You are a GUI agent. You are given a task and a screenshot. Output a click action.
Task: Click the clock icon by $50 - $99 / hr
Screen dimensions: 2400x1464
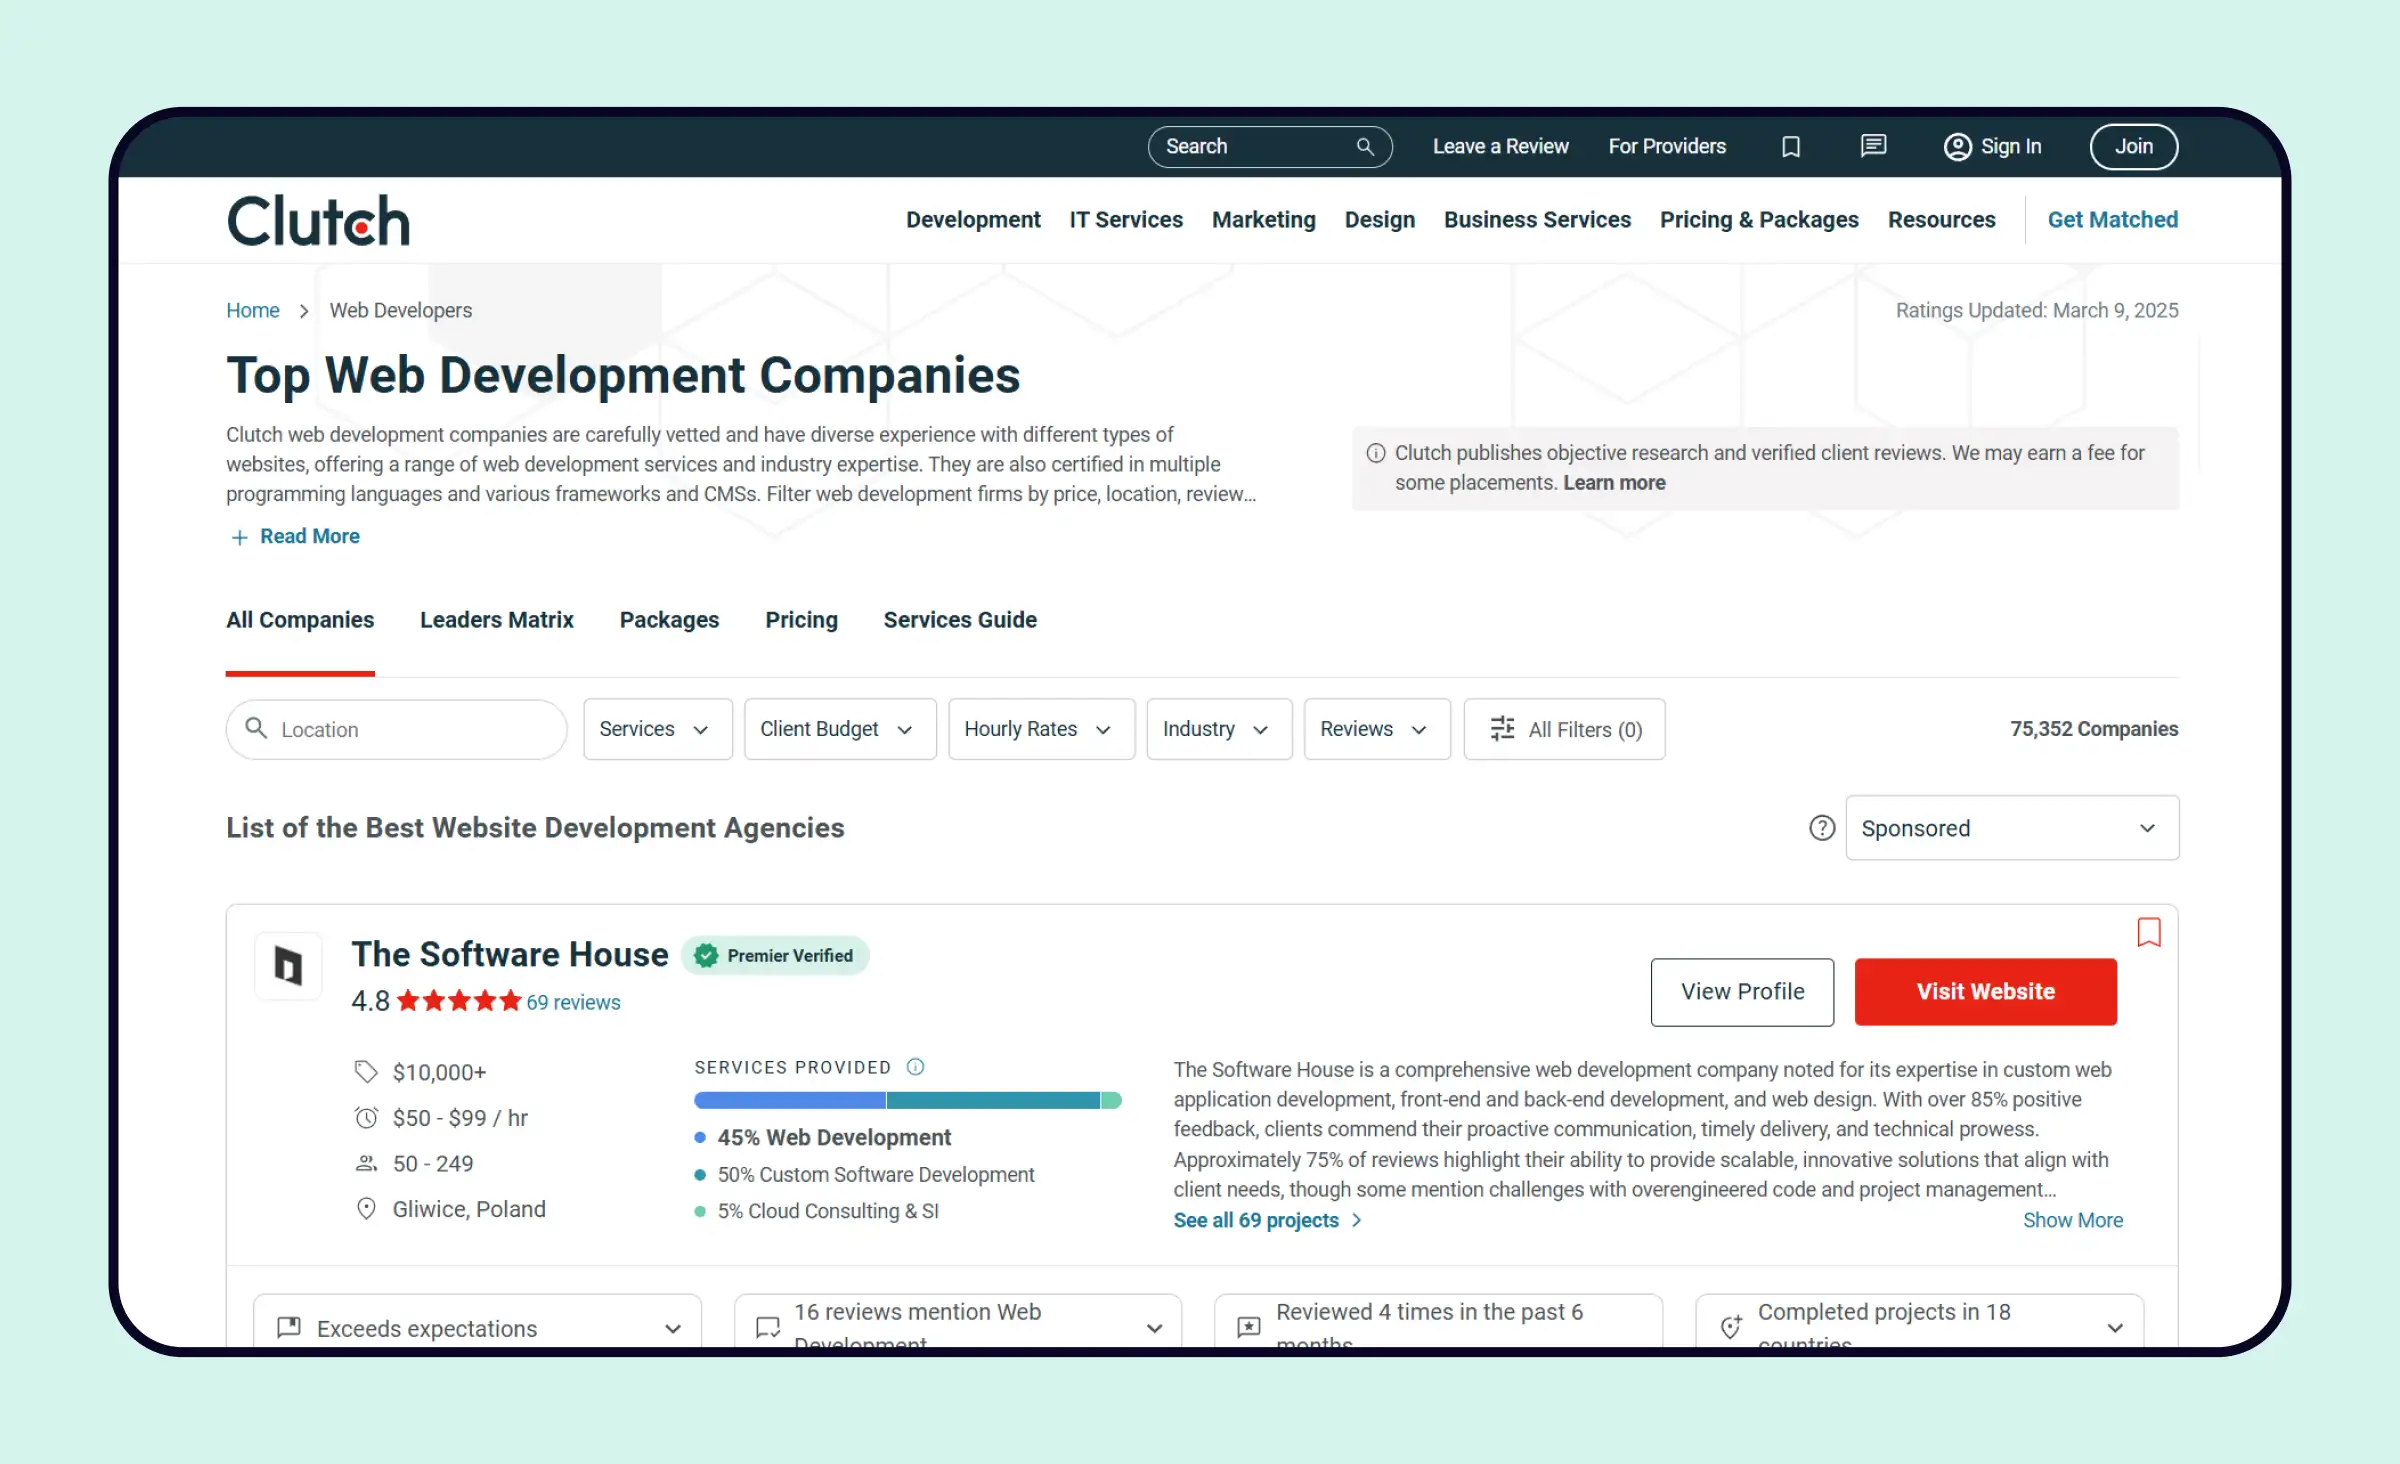(366, 1118)
